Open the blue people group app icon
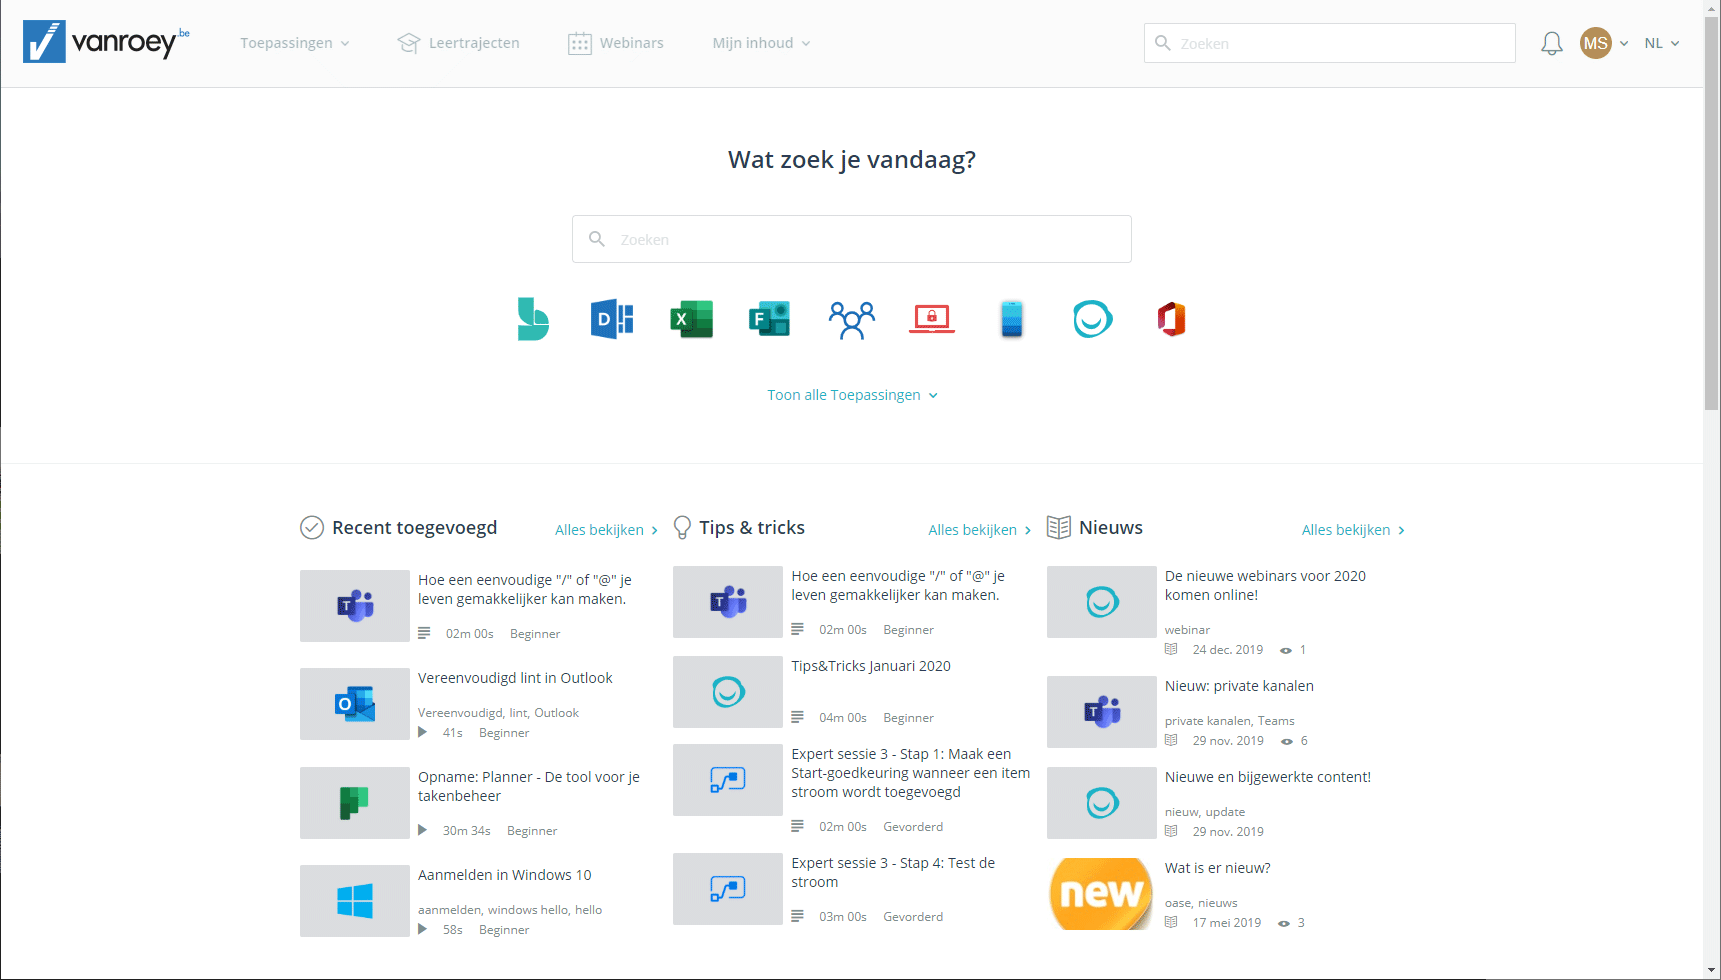Screen dimensions: 1721x980 (852, 320)
